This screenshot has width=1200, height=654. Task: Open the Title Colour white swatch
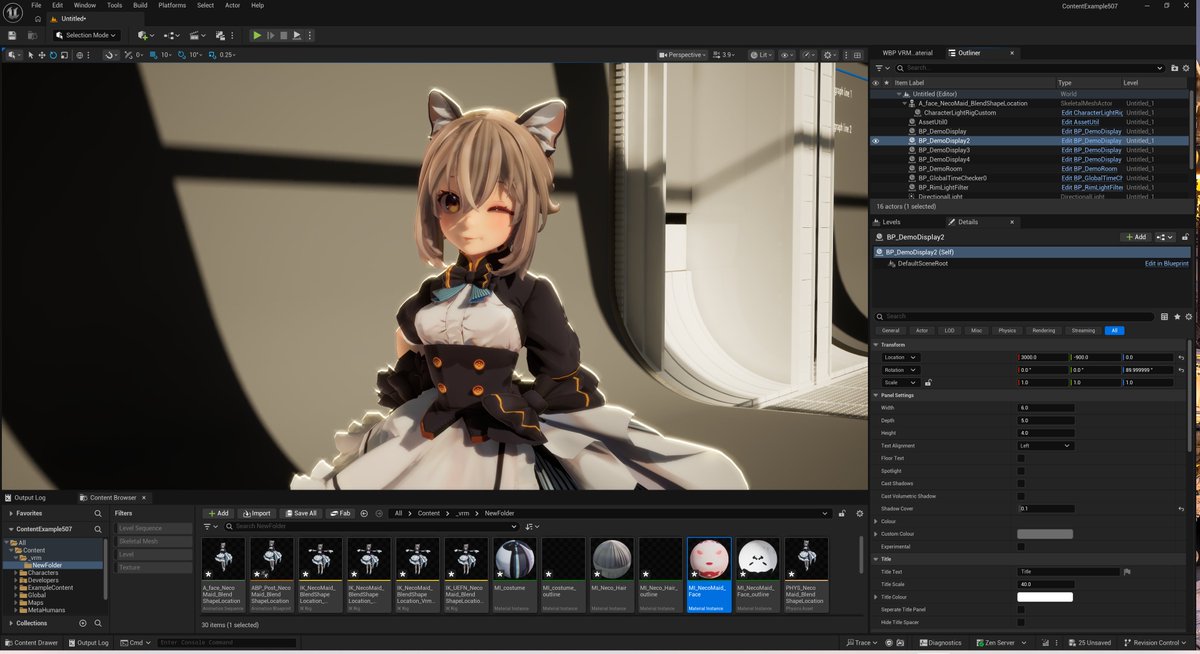point(1045,597)
